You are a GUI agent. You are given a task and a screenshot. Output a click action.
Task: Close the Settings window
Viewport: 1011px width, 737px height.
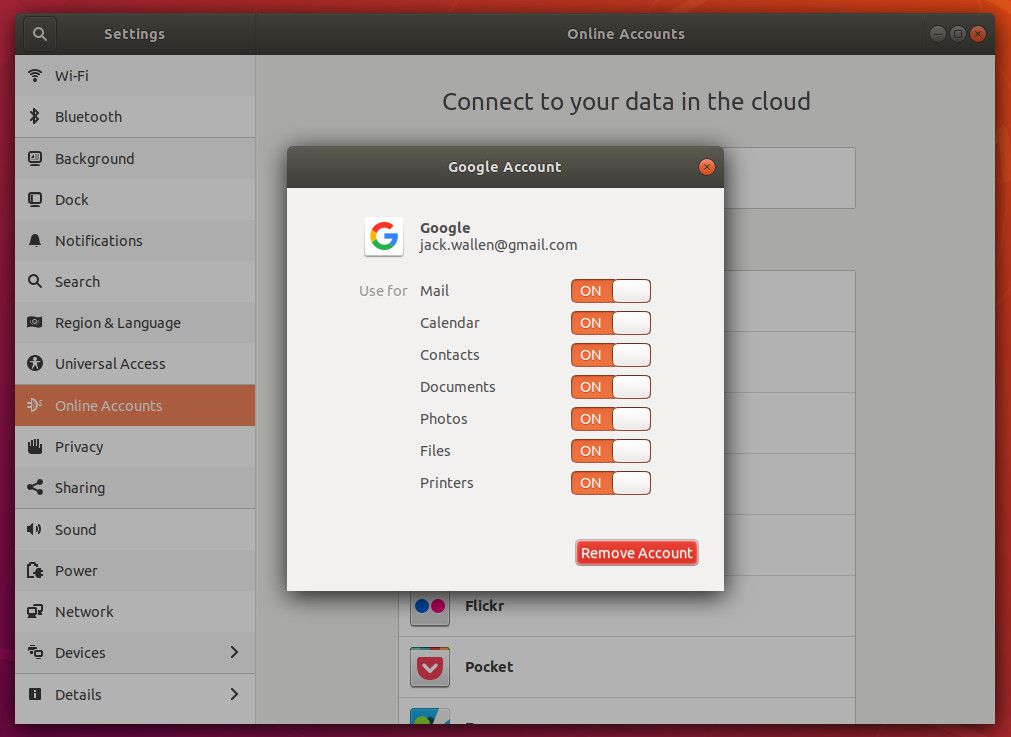978,34
